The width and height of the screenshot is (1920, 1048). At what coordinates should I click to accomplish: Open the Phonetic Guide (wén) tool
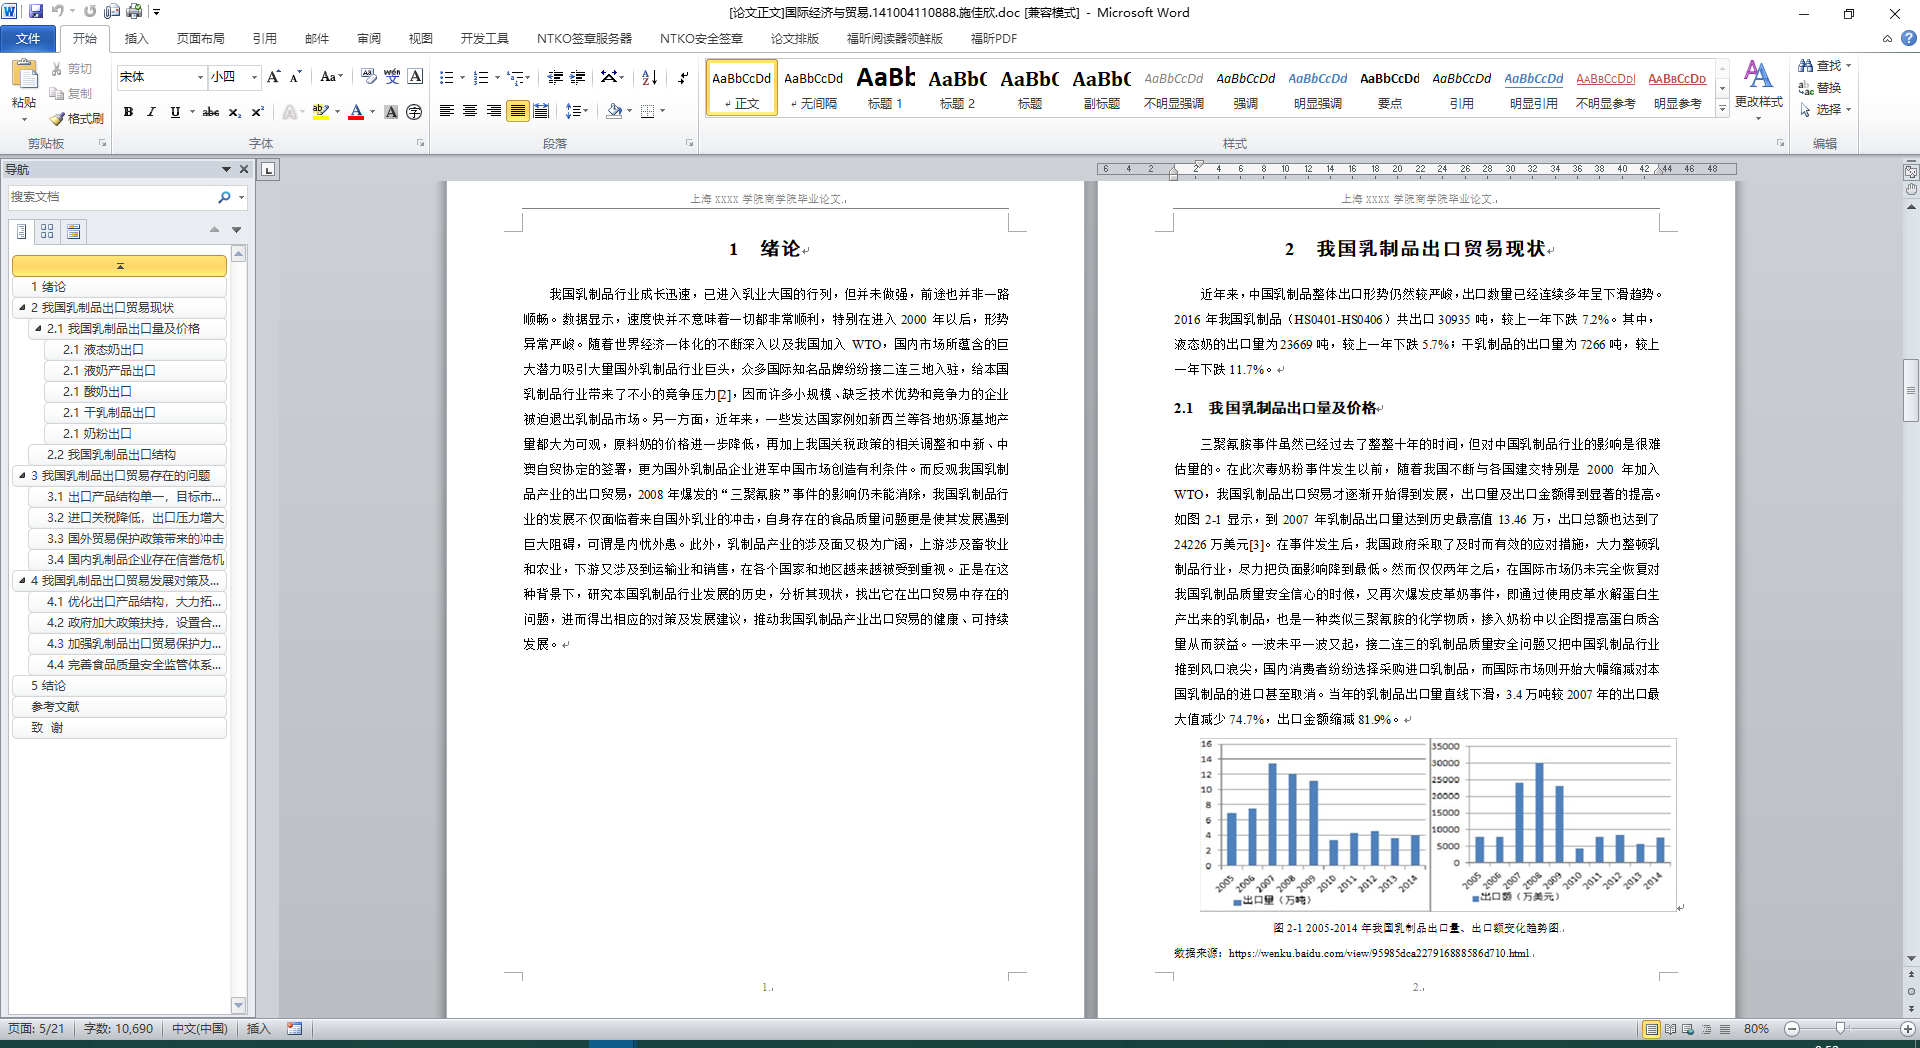392,77
